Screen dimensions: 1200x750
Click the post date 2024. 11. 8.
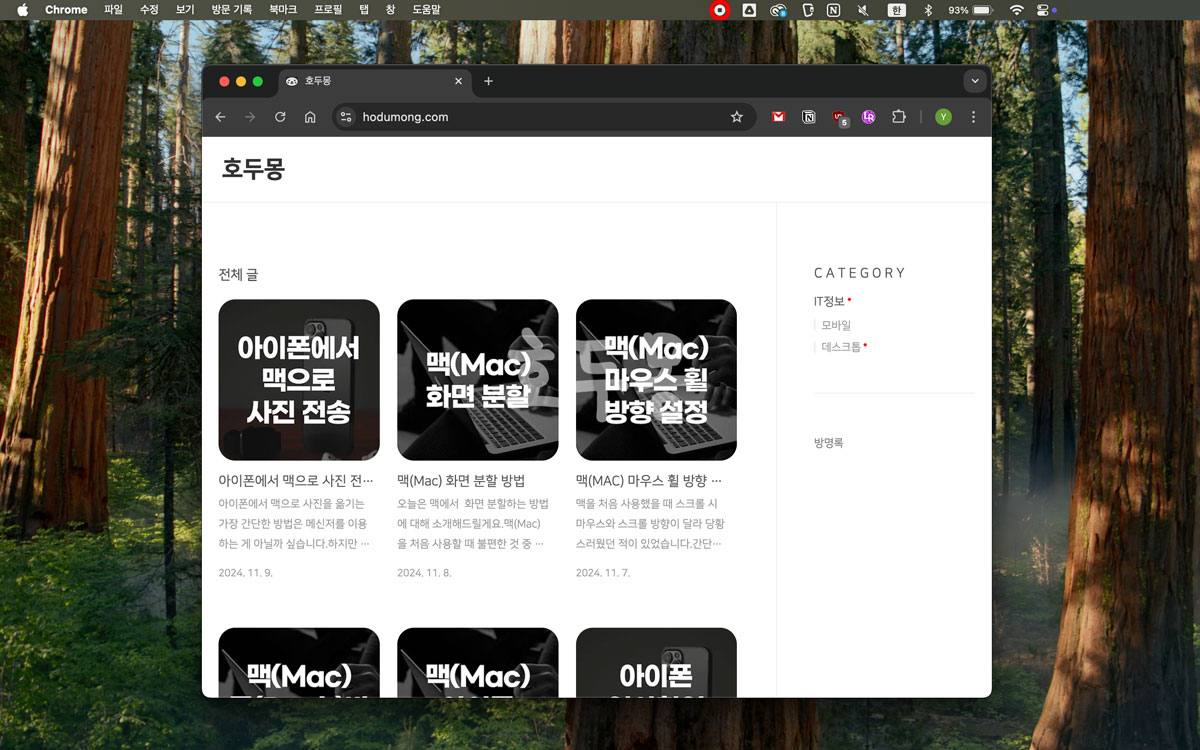point(424,573)
